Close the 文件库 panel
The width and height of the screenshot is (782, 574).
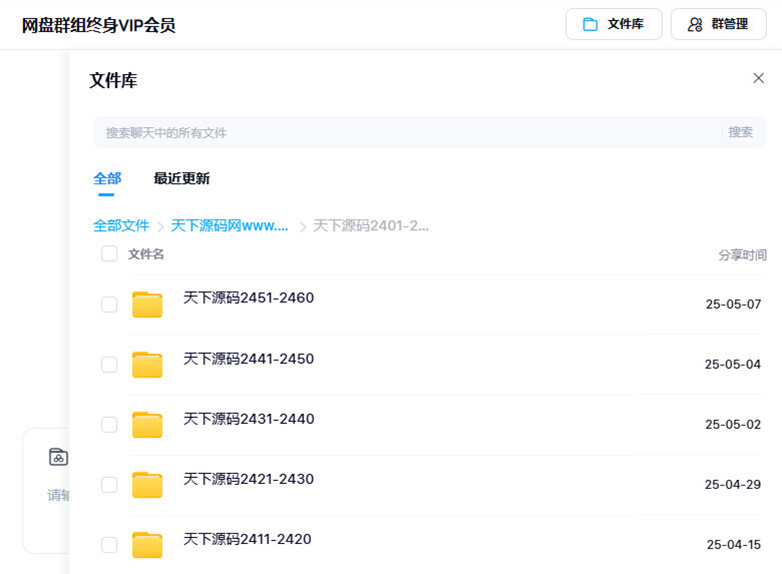click(x=758, y=78)
